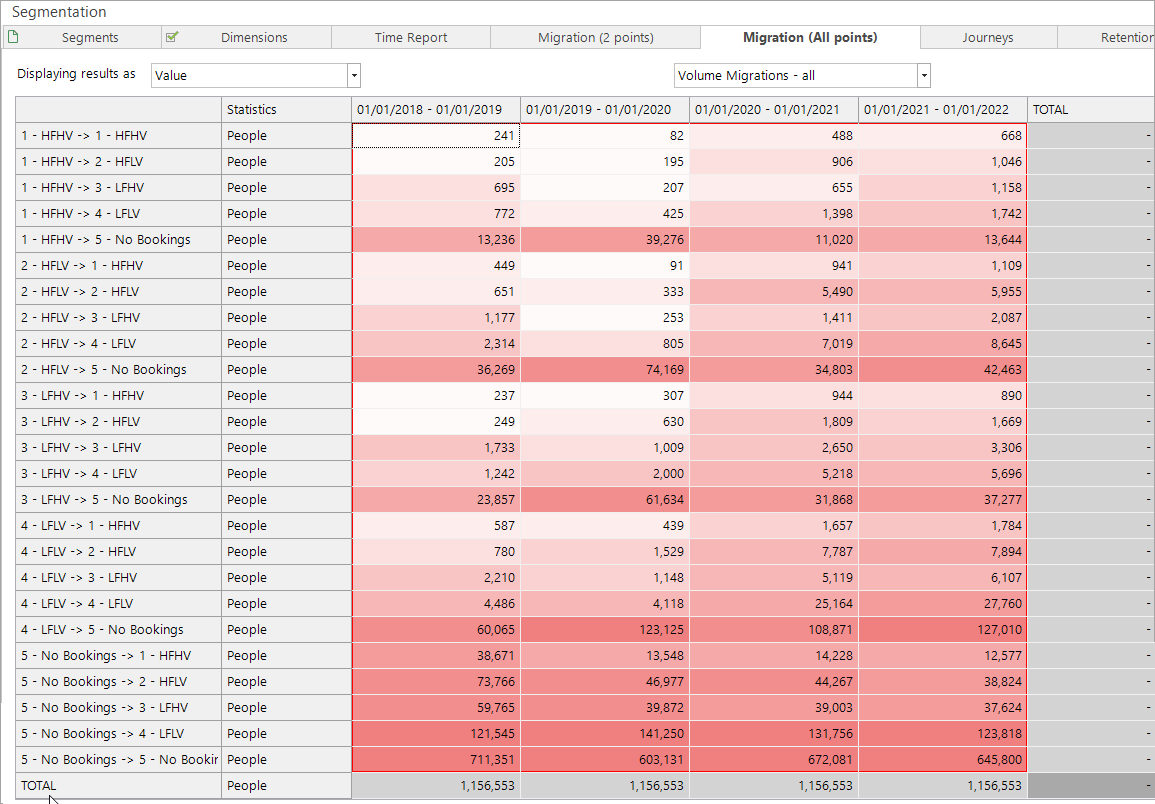The height and width of the screenshot is (804, 1155).
Task: Click the cell with value 3,306
Action: [943, 447]
